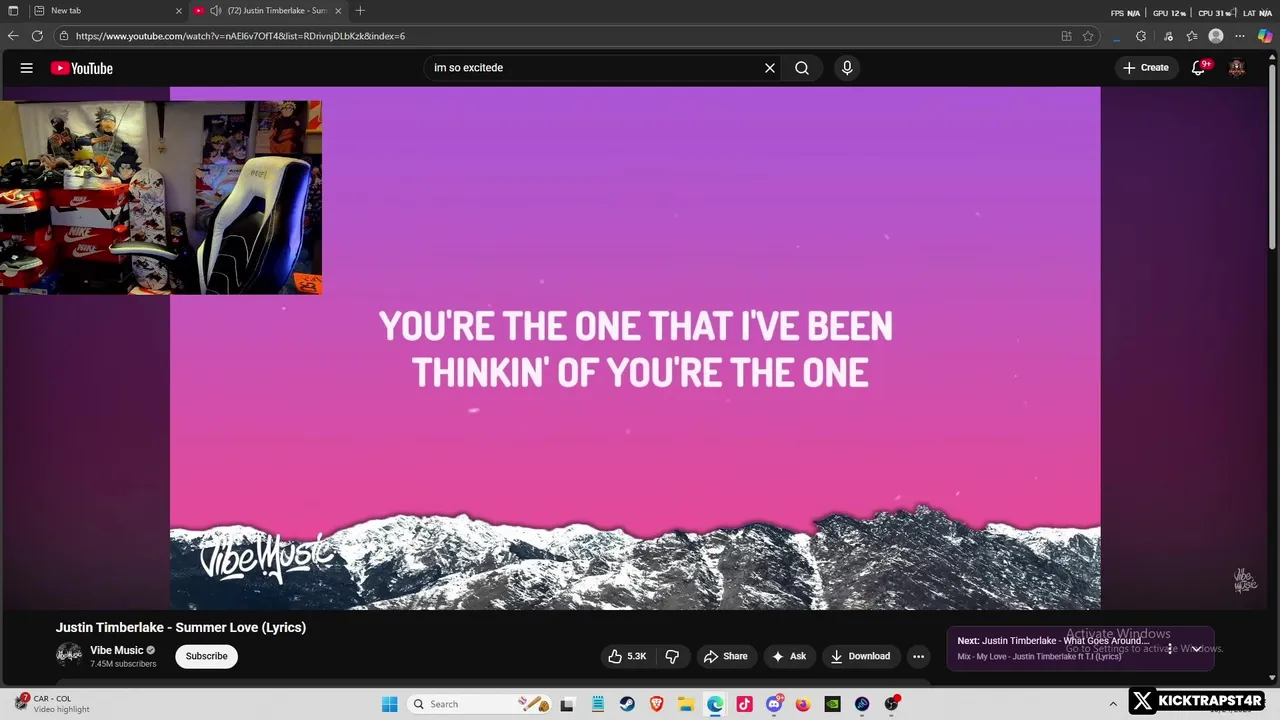Image resolution: width=1280 pixels, height=720 pixels.
Task: Launch Brave browser from the taskbar
Action: click(x=656, y=704)
